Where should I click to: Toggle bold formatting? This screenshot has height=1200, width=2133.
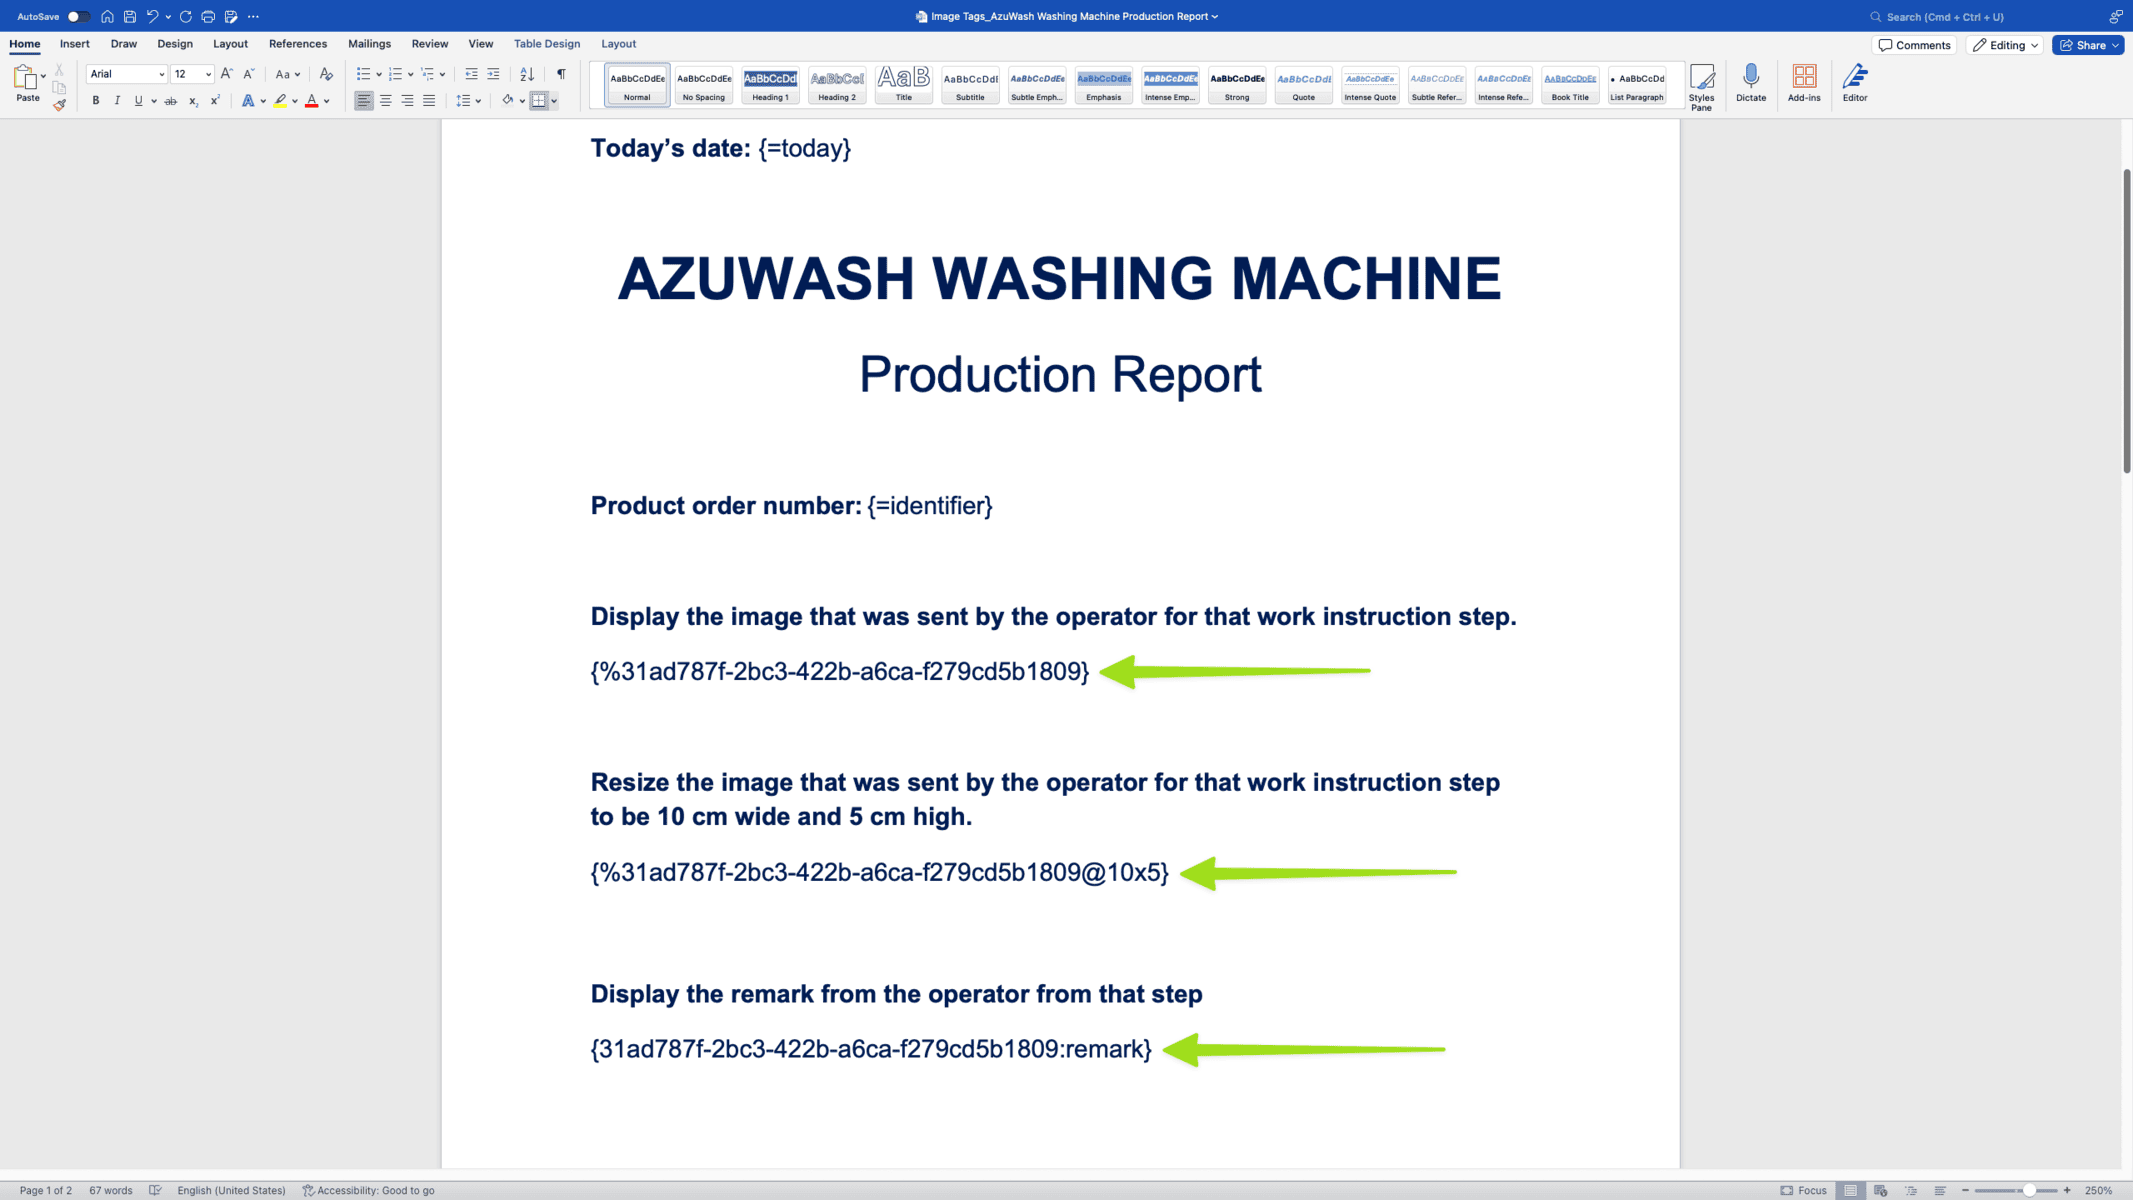tap(95, 100)
